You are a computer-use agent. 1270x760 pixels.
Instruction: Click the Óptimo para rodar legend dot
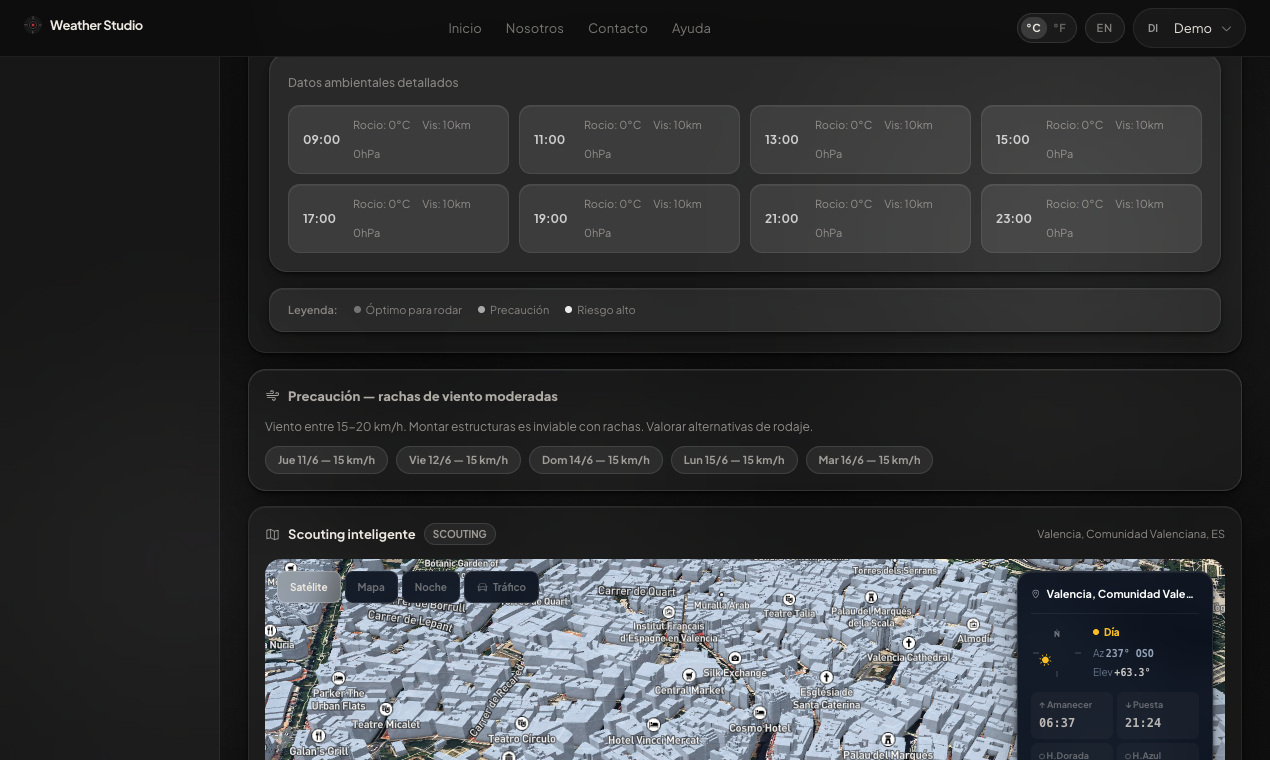coord(357,310)
